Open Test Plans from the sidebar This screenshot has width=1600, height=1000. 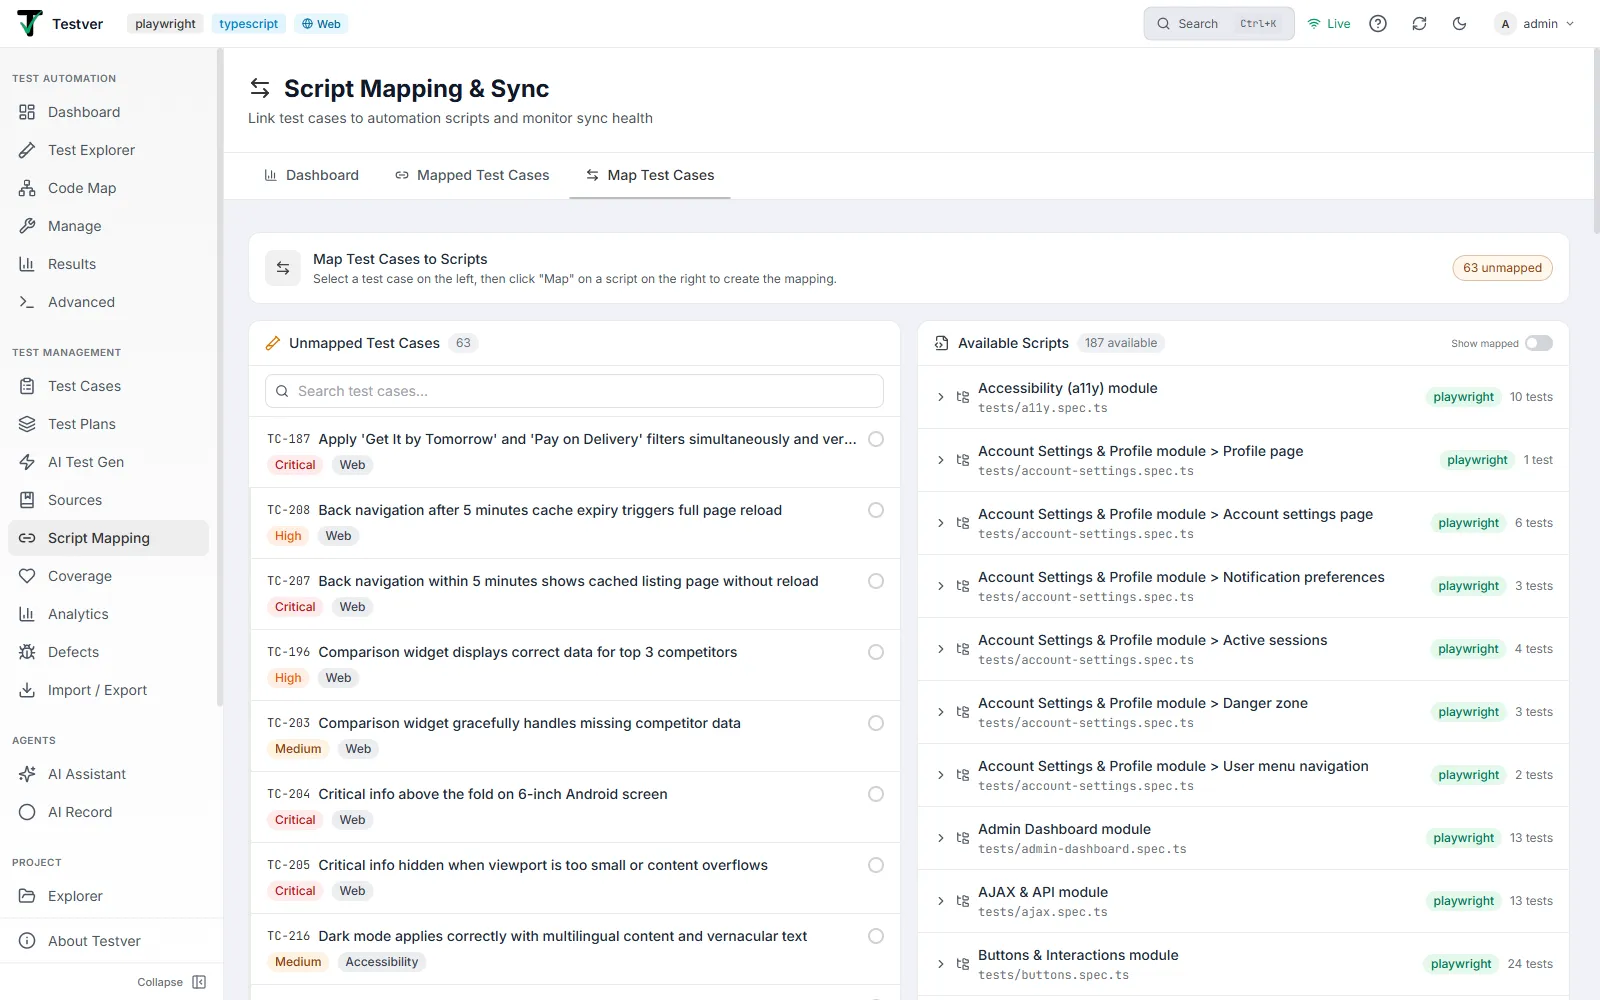click(108, 424)
